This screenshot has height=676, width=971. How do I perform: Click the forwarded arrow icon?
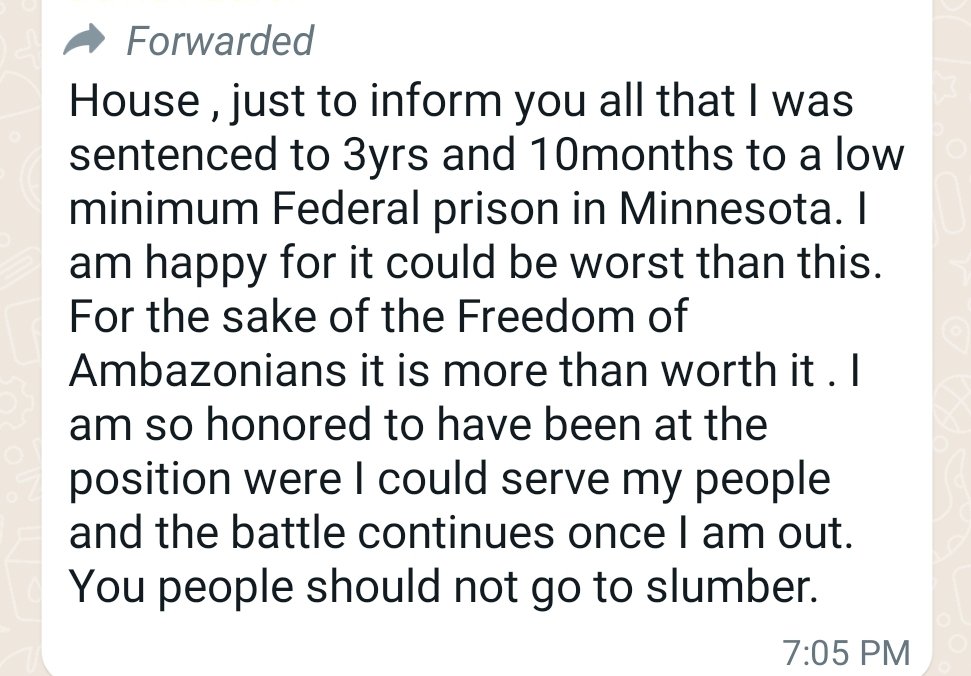[85, 41]
